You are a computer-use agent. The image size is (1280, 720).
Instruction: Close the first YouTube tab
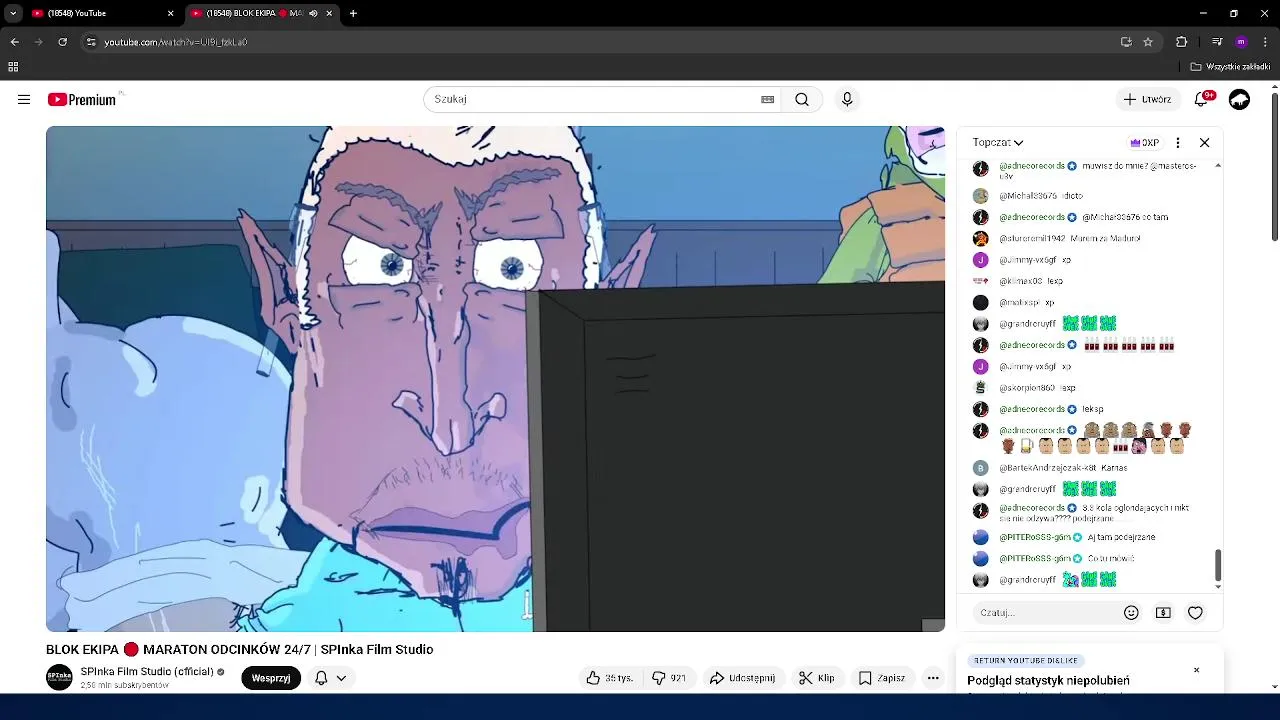coord(170,13)
